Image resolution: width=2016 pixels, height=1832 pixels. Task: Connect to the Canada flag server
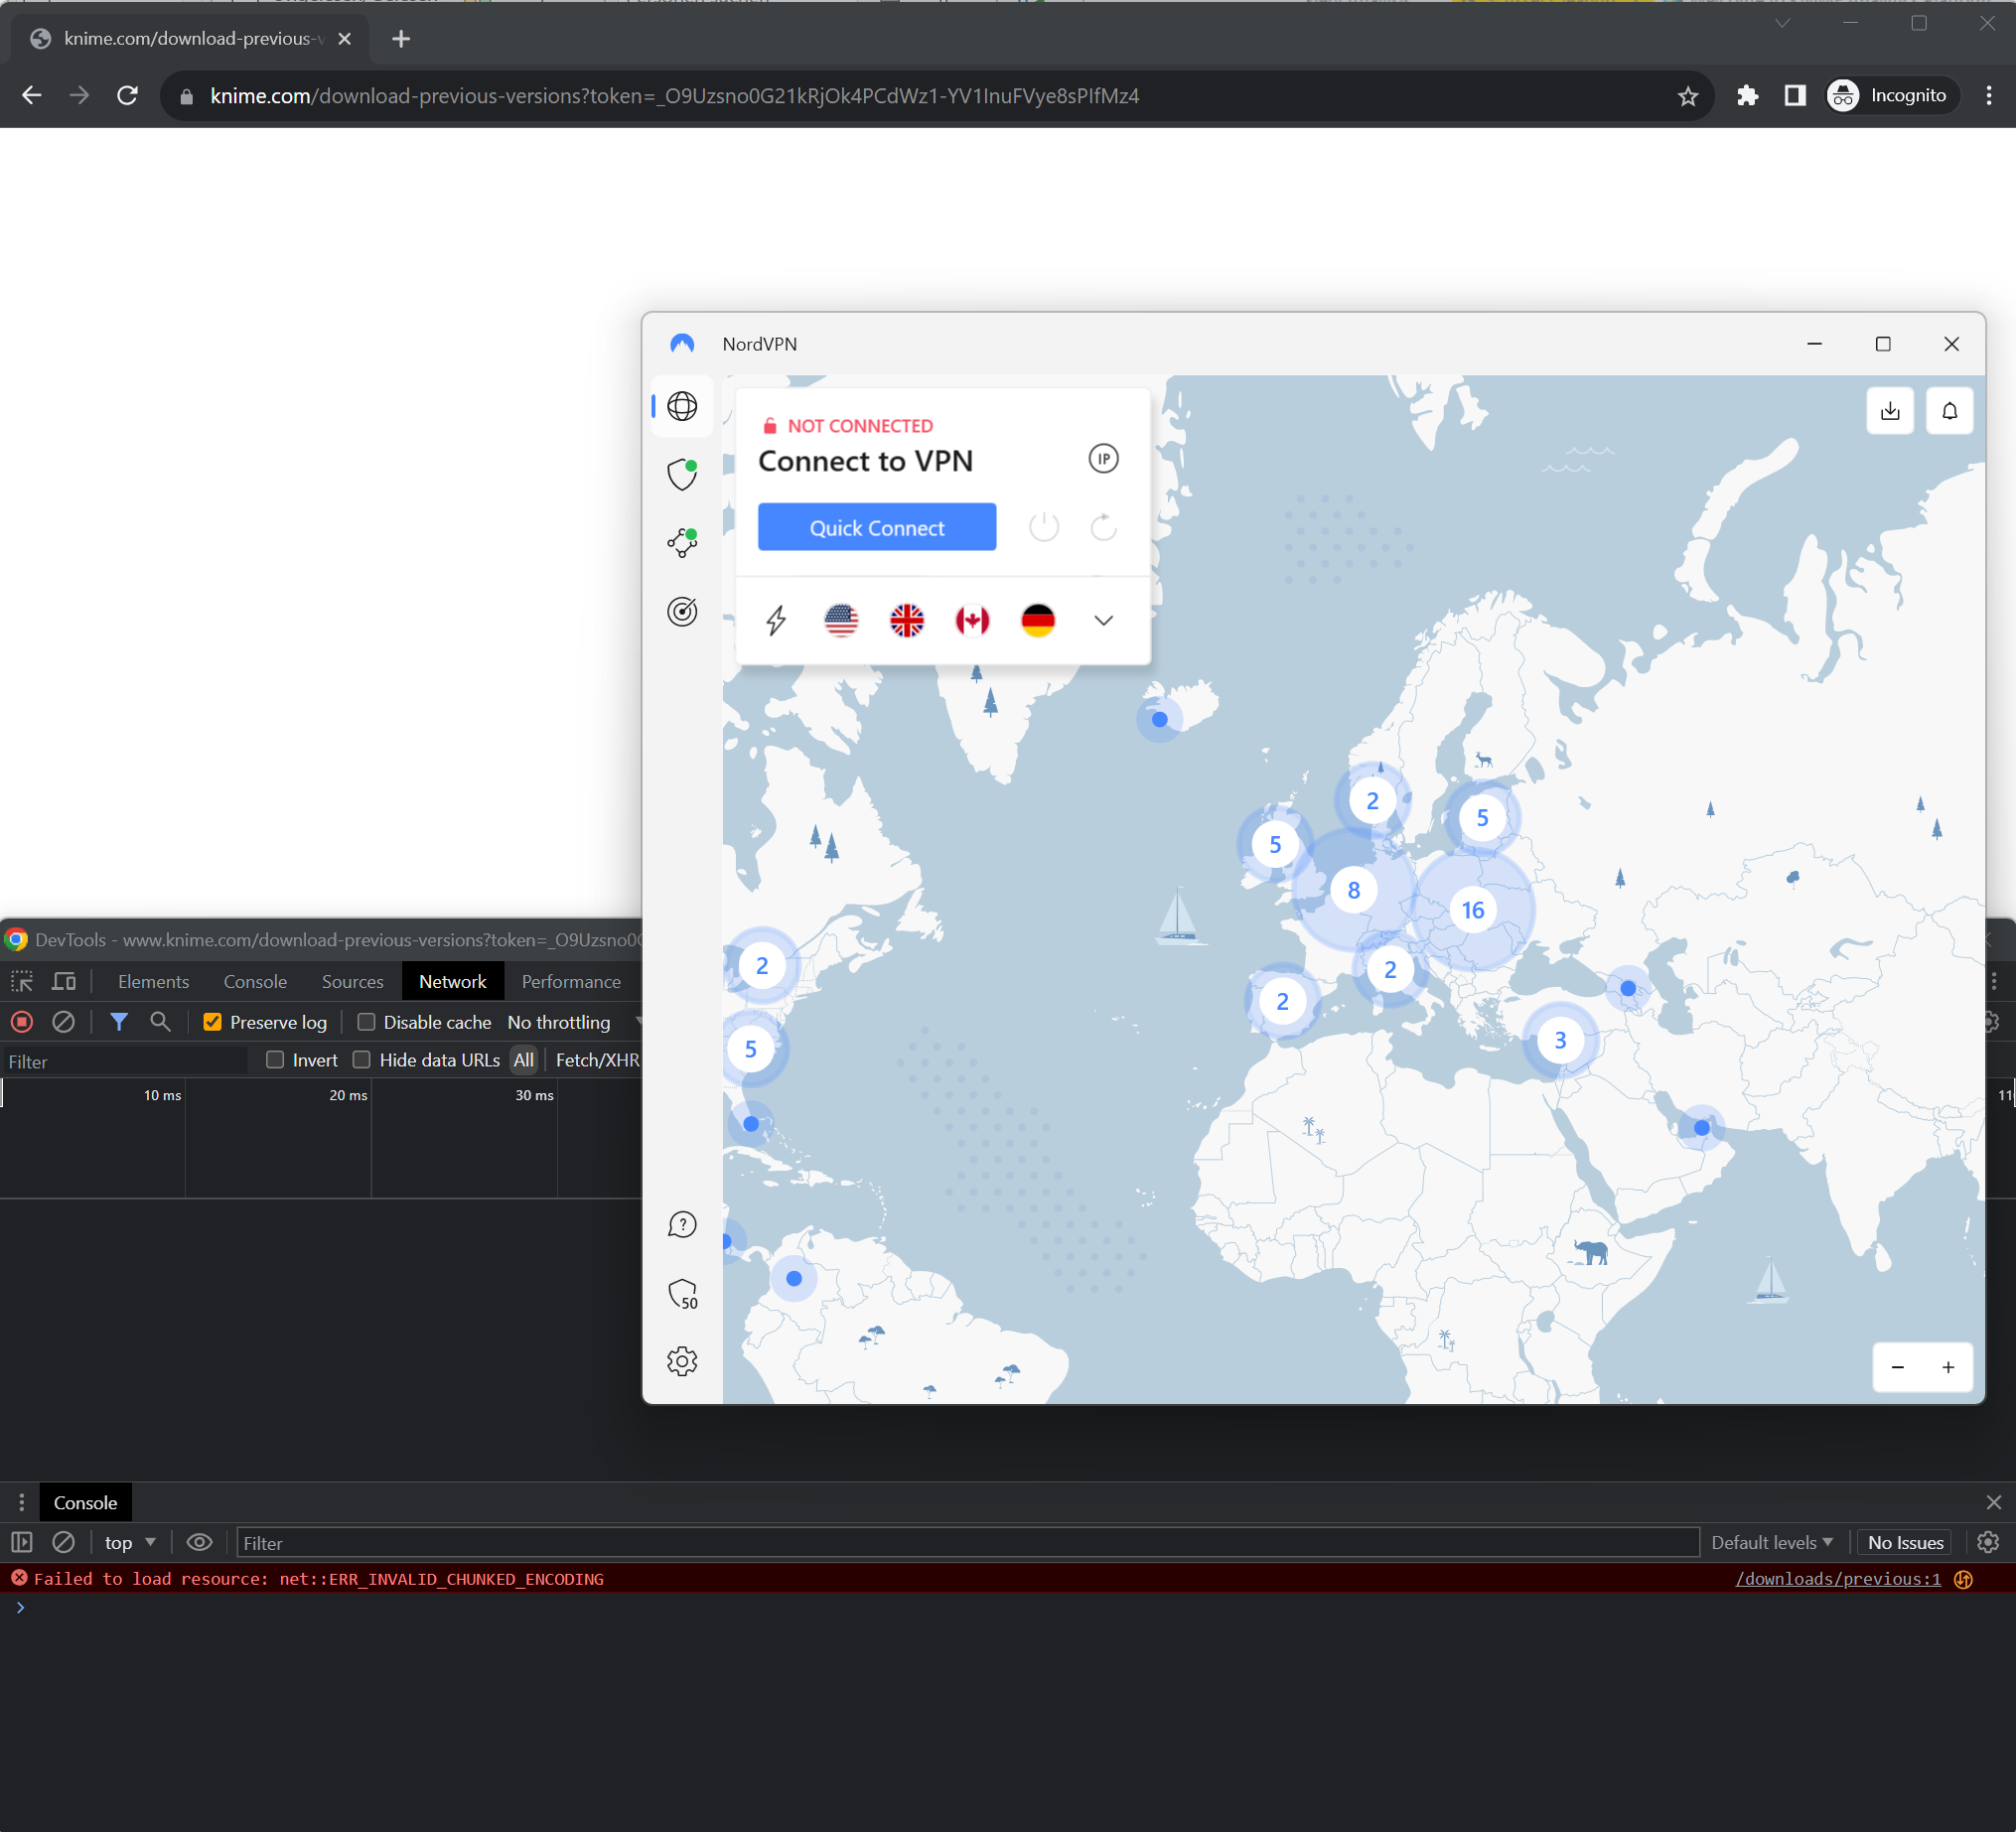pyautogui.click(x=972, y=620)
